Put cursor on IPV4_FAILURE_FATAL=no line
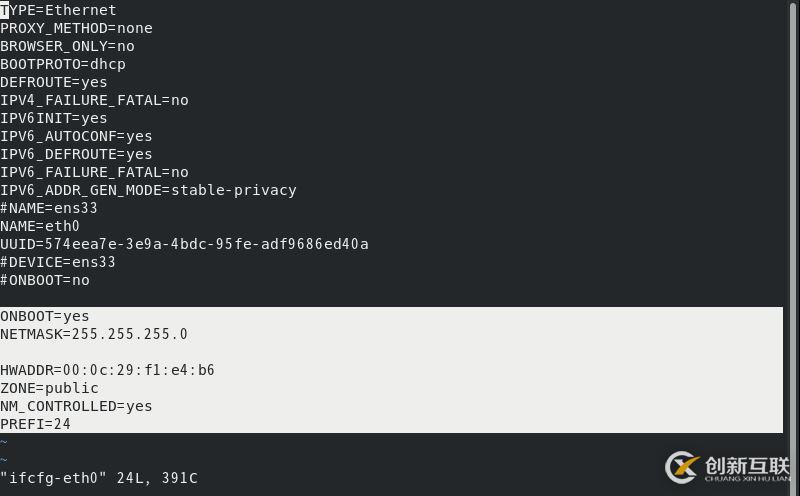The width and height of the screenshot is (800, 496). tap(94, 100)
